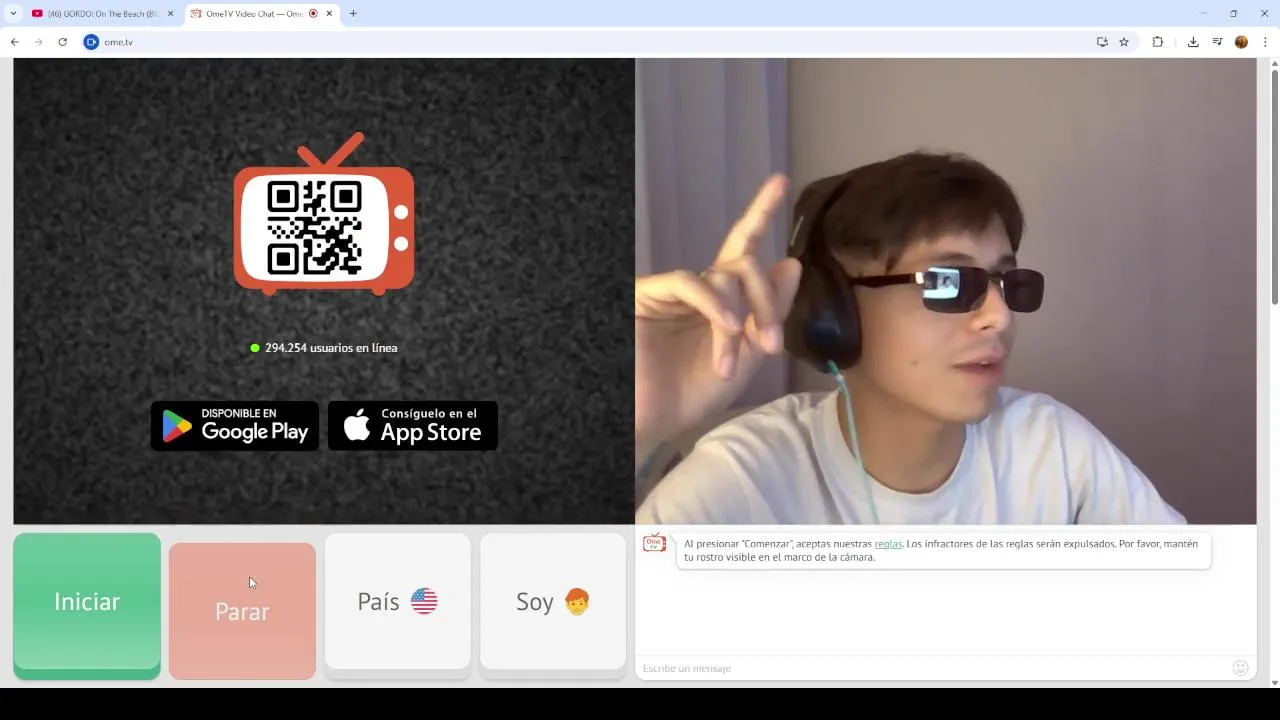1280x720 pixels.
Task: Reload the ome.tv page
Action: pos(62,42)
